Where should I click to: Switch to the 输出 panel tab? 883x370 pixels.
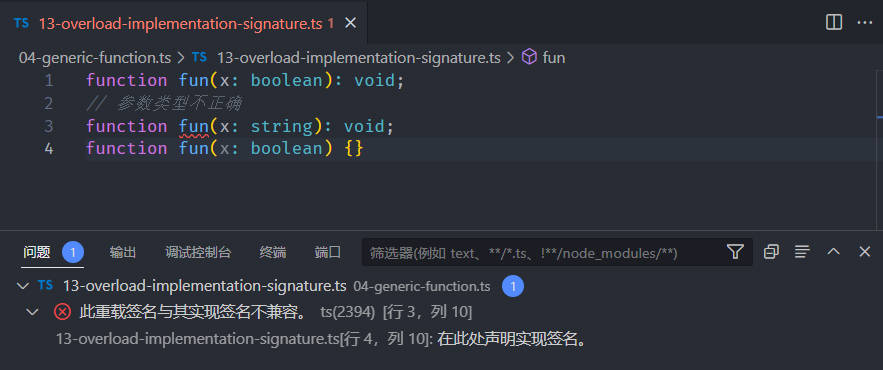[123, 252]
